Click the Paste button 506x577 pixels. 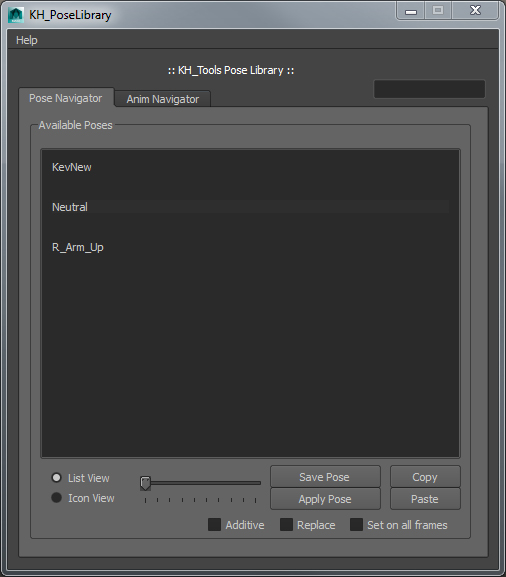425,499
